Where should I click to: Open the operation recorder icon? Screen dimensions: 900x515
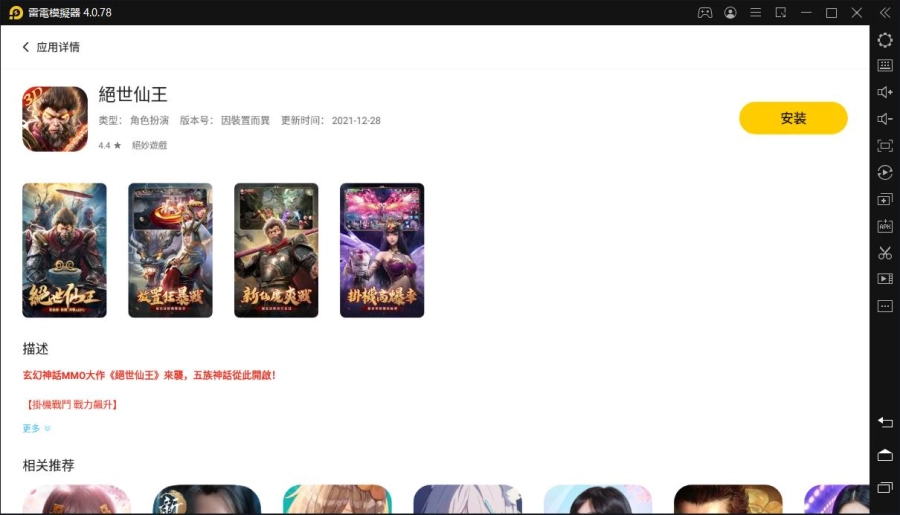[x=885, y=172]
